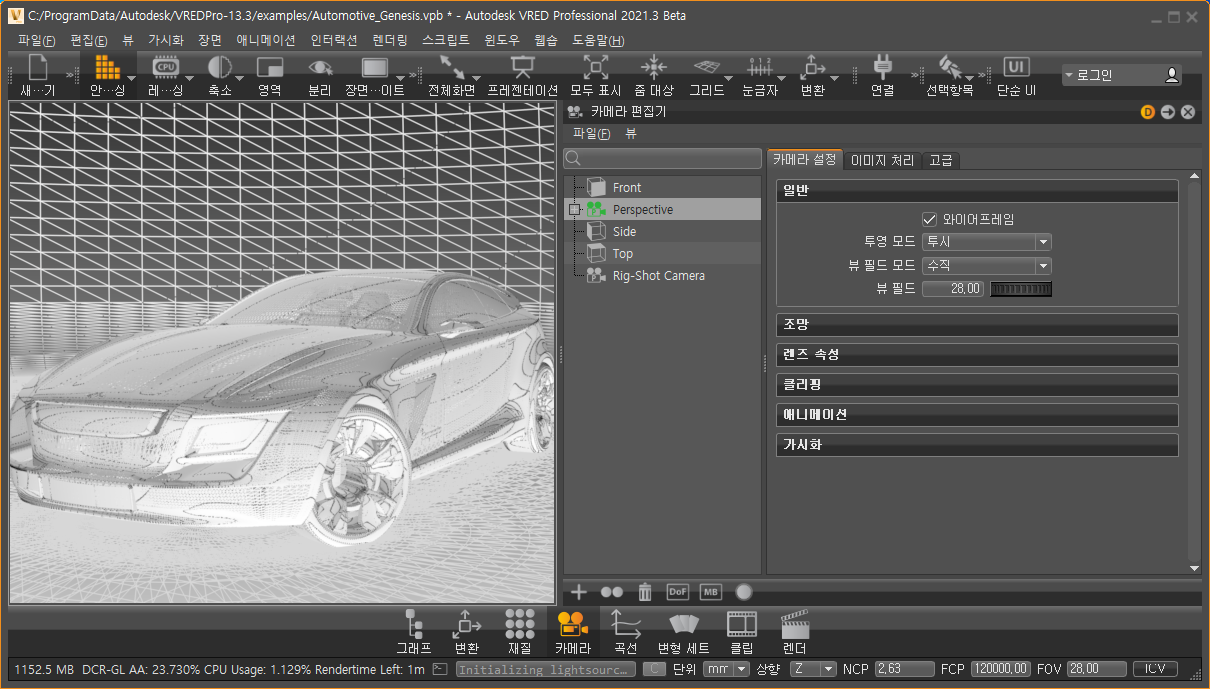Click the 프레젠테이션 presentation mode icon
This screenshot has height=689, width=1210.
[x=521, y=68]
